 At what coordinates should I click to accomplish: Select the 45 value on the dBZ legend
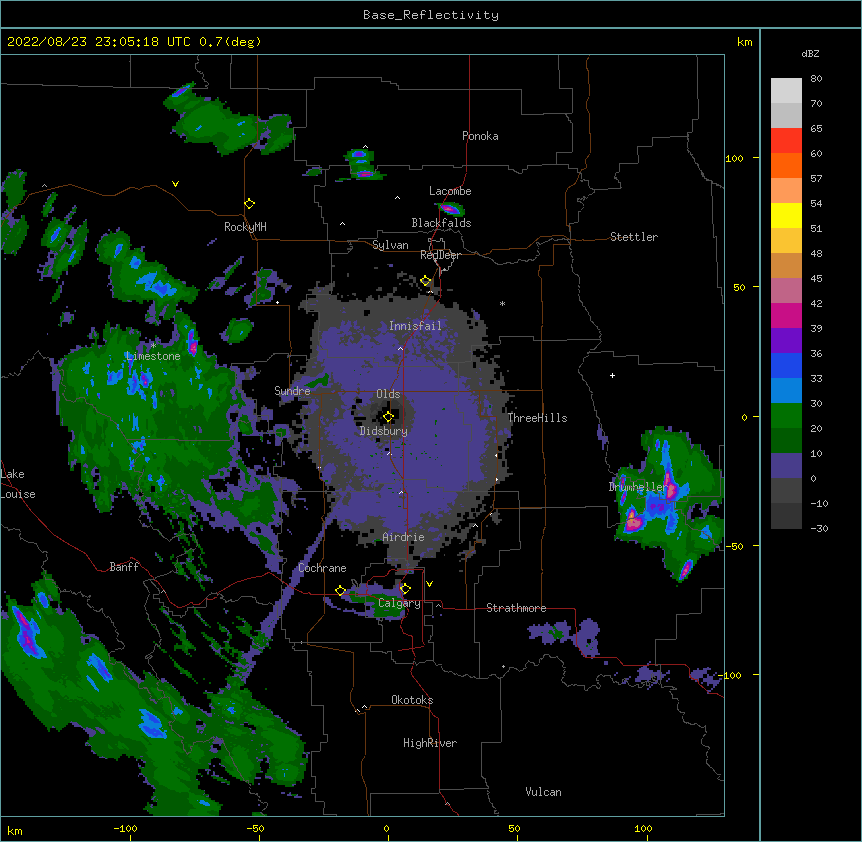coord(816,279)
